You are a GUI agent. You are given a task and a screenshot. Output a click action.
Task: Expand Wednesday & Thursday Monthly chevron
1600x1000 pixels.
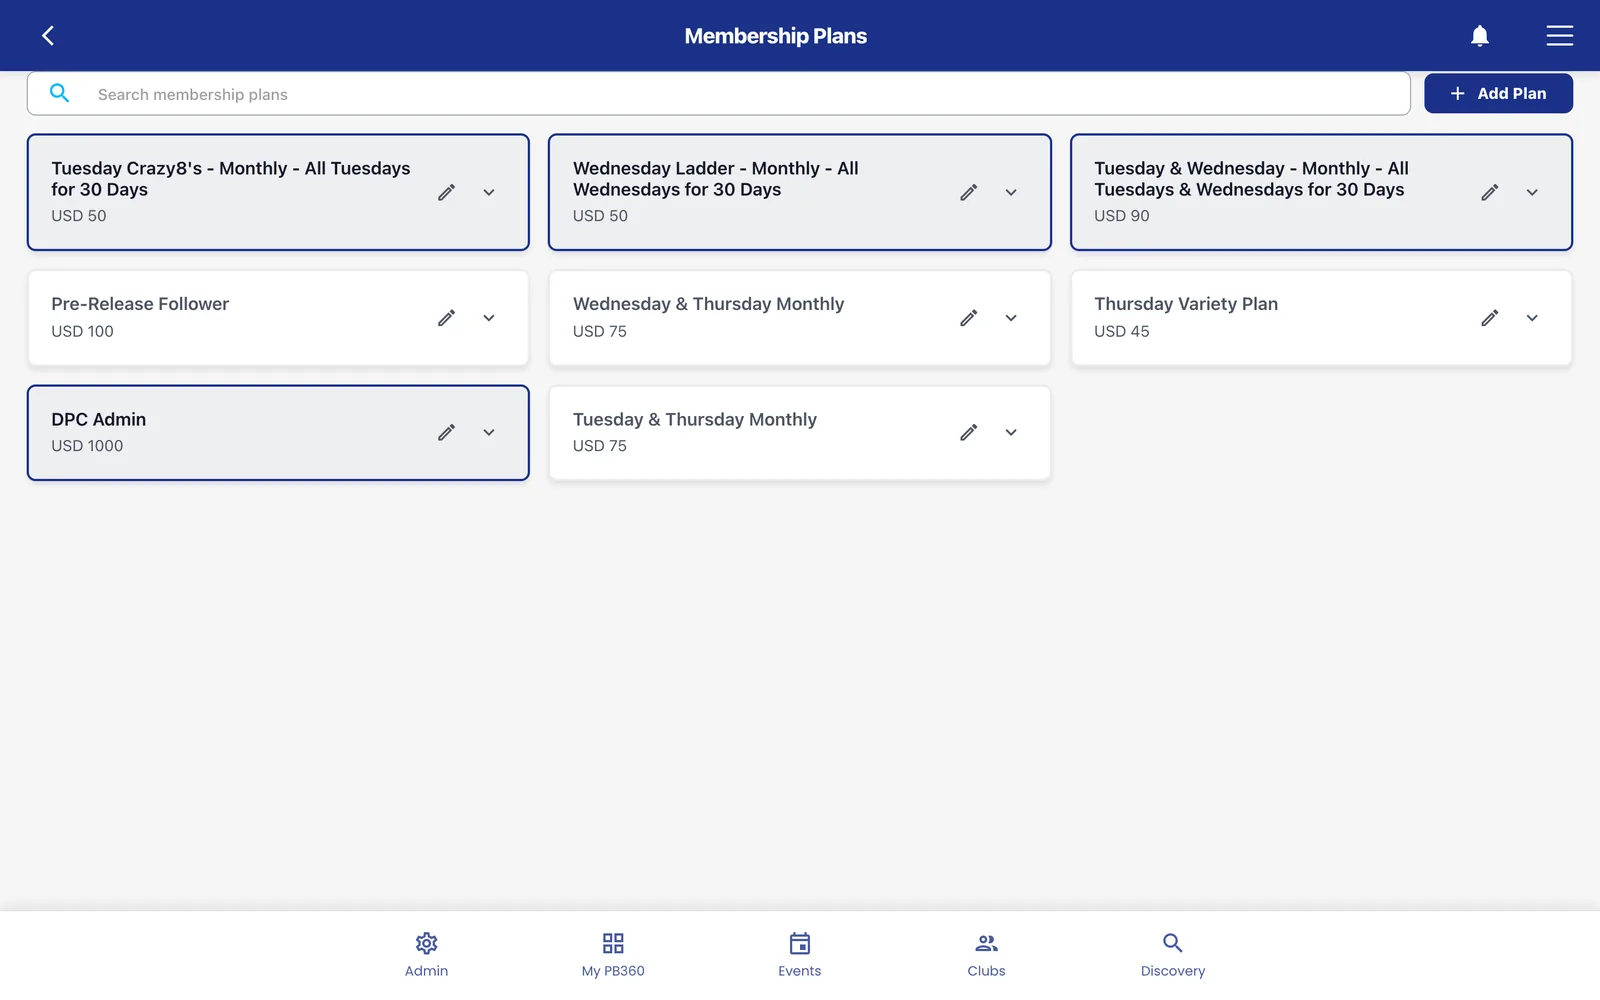1011,318
